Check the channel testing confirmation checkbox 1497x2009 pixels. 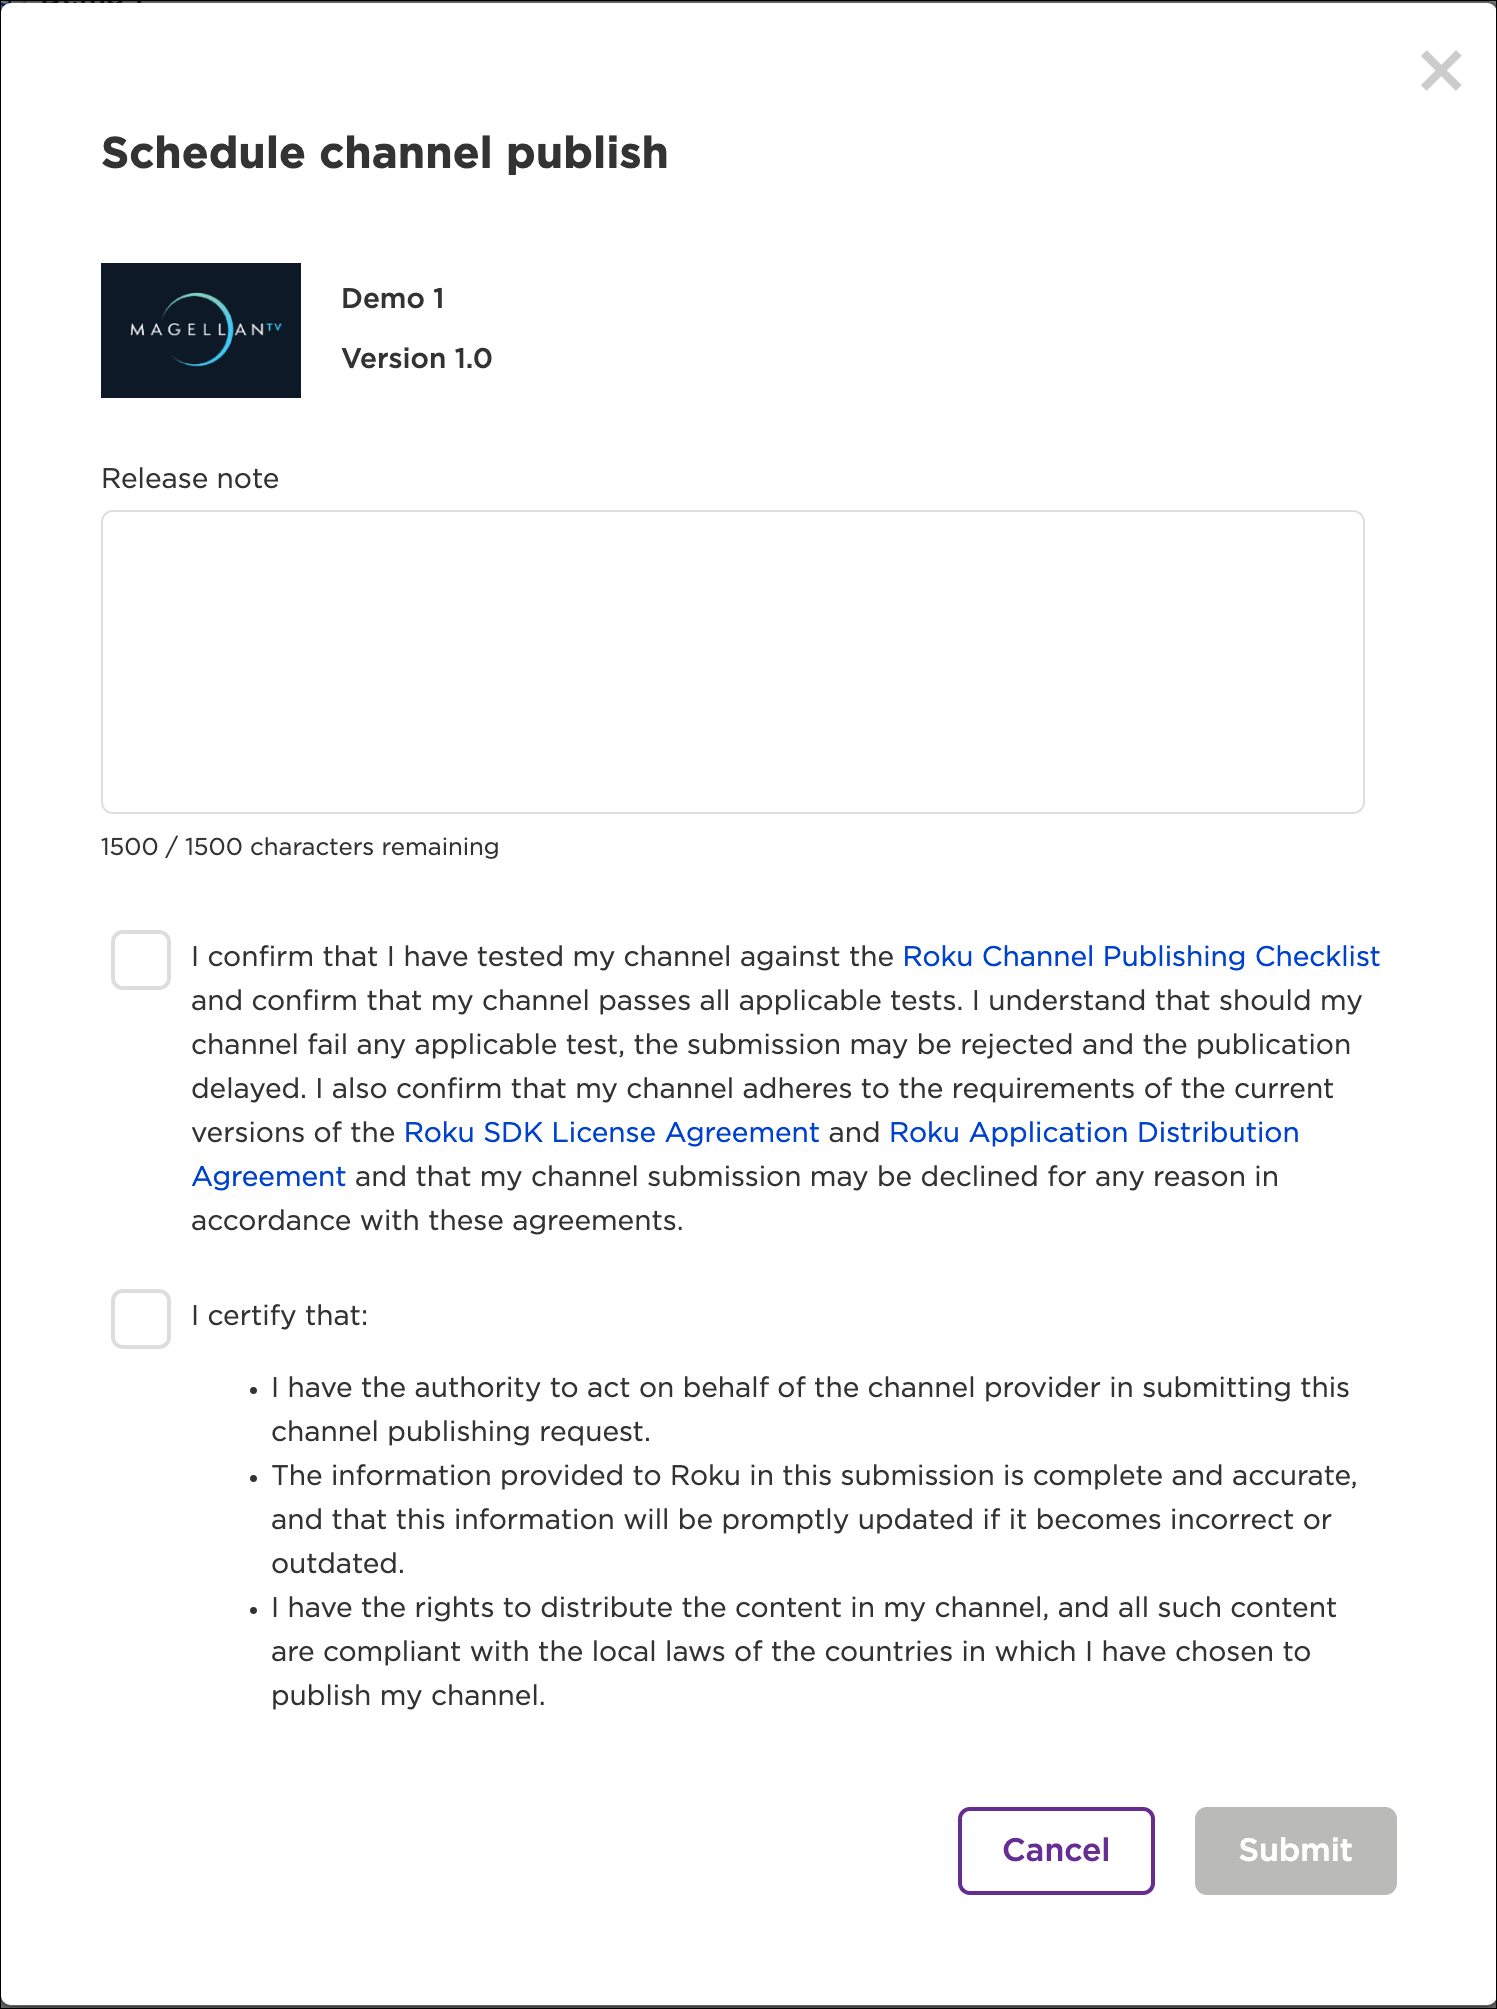point(141,960)
